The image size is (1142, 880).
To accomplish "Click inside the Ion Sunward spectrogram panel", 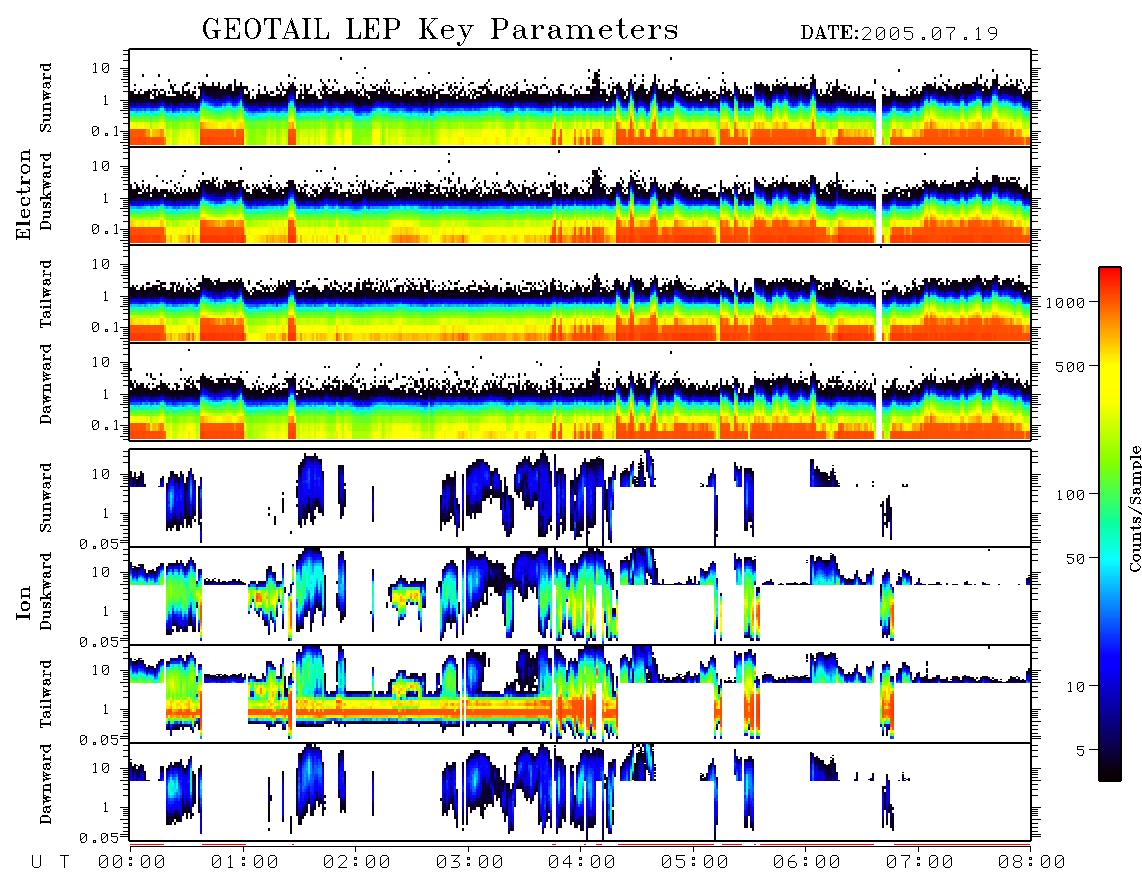I will point(580,498).
